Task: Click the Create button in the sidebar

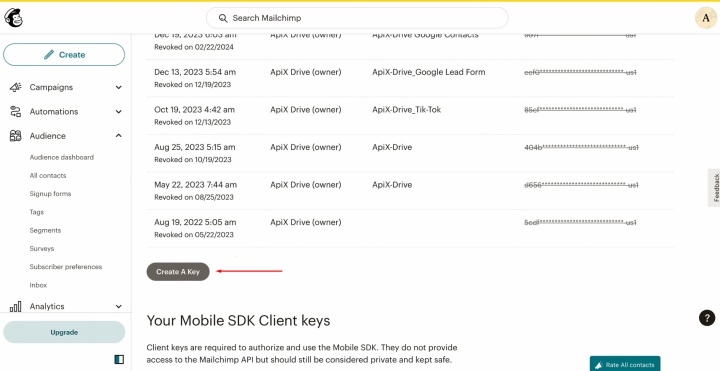Action: [x=64, y=55]
